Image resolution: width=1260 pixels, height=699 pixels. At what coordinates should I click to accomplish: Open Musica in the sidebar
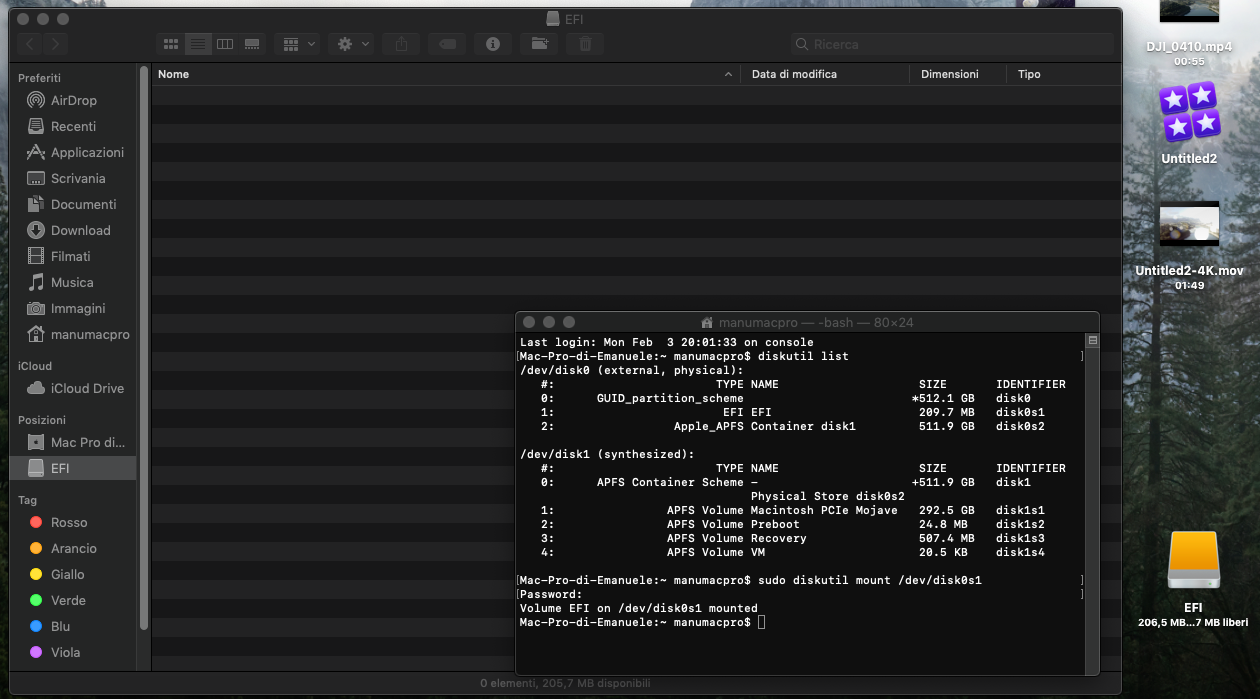coord(73,282)
